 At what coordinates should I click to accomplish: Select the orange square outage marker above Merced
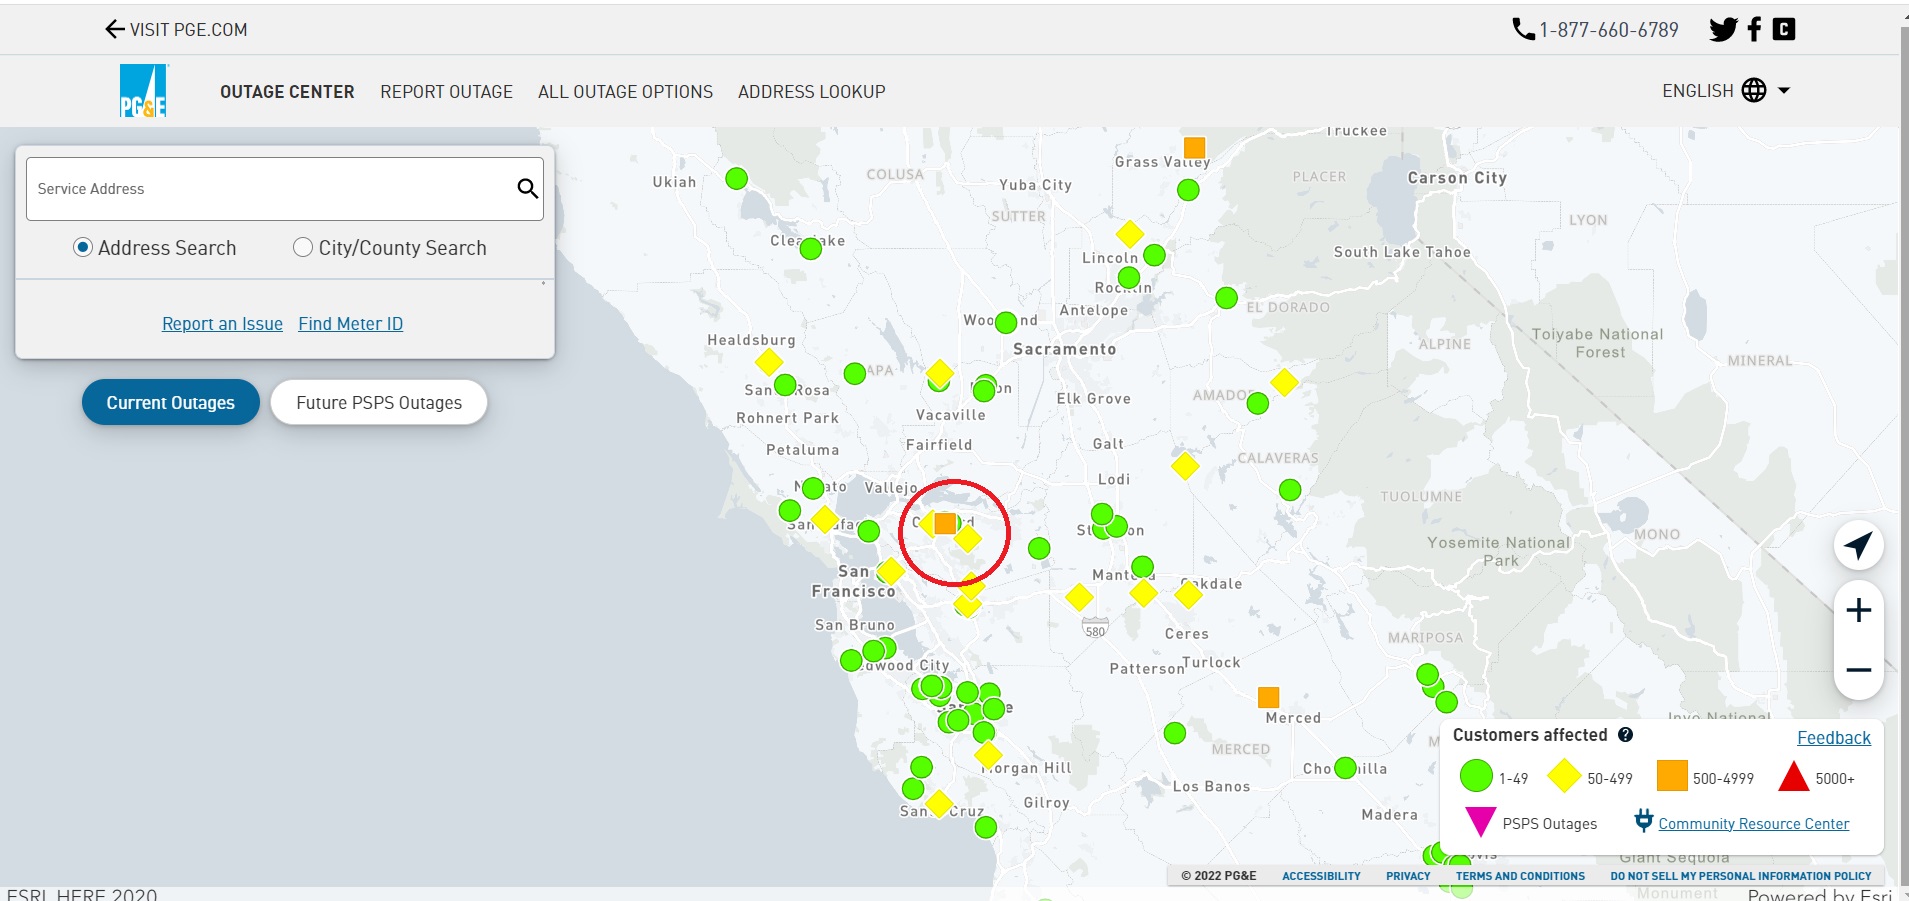click(x=1268, y=697)
